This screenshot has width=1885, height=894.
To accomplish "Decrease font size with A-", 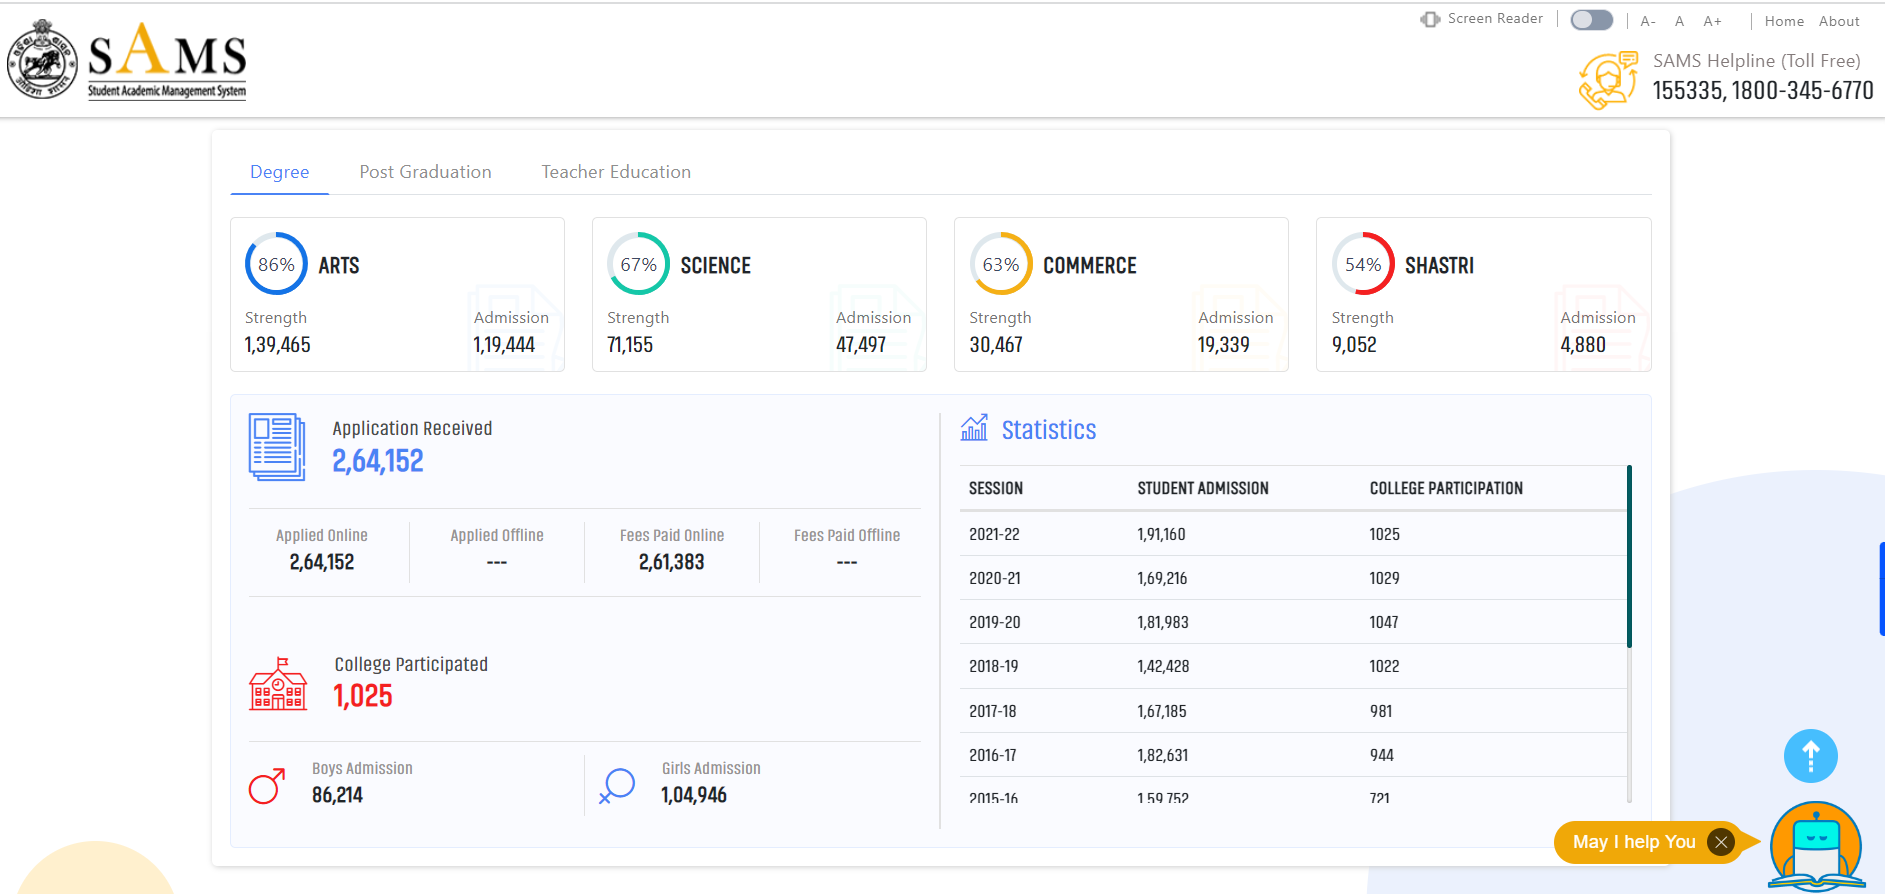I will coord(1648,21).
